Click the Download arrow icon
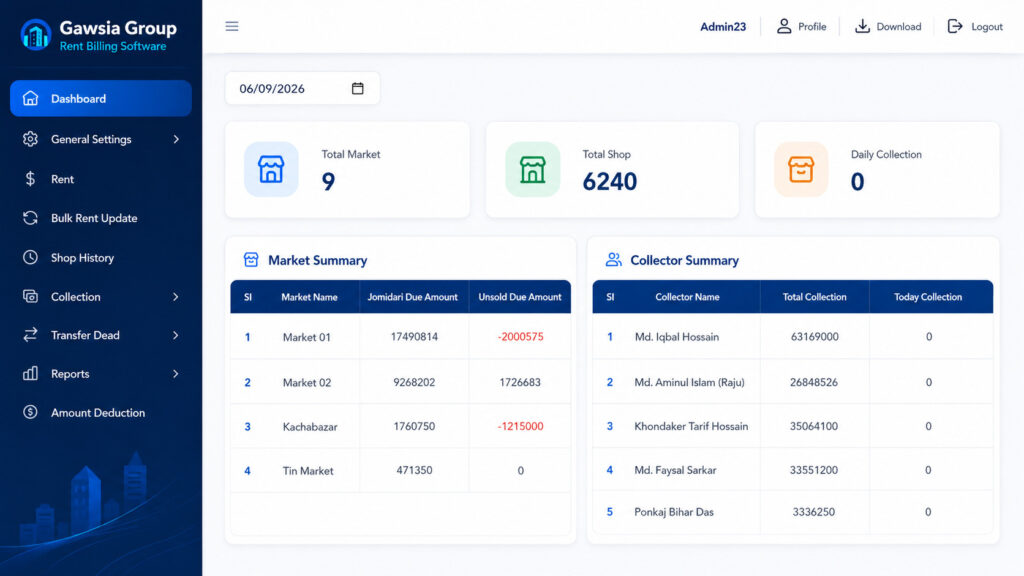The height and width of the screenshot is (576, 1024). pos(862,26)
